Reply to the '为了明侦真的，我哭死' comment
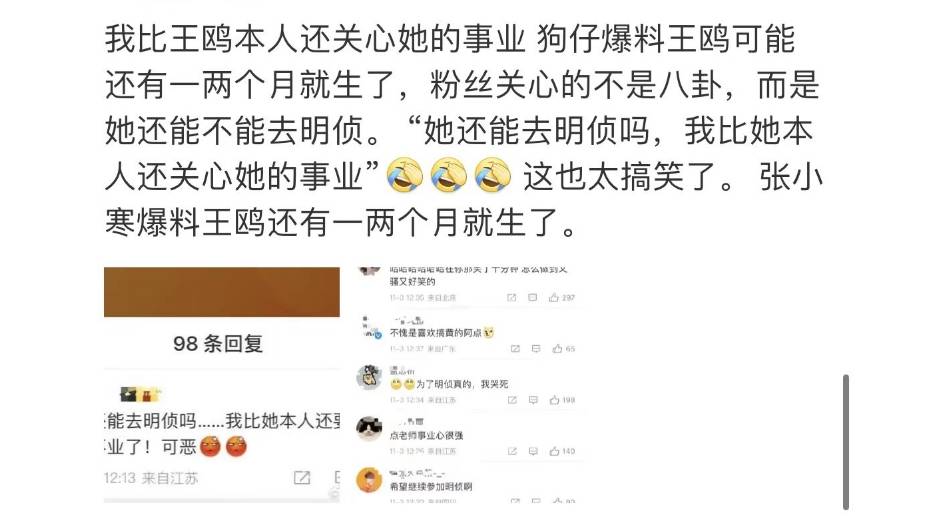Image resolution: width=932 pixels, height=522 pixels. (x=533, y=400)
